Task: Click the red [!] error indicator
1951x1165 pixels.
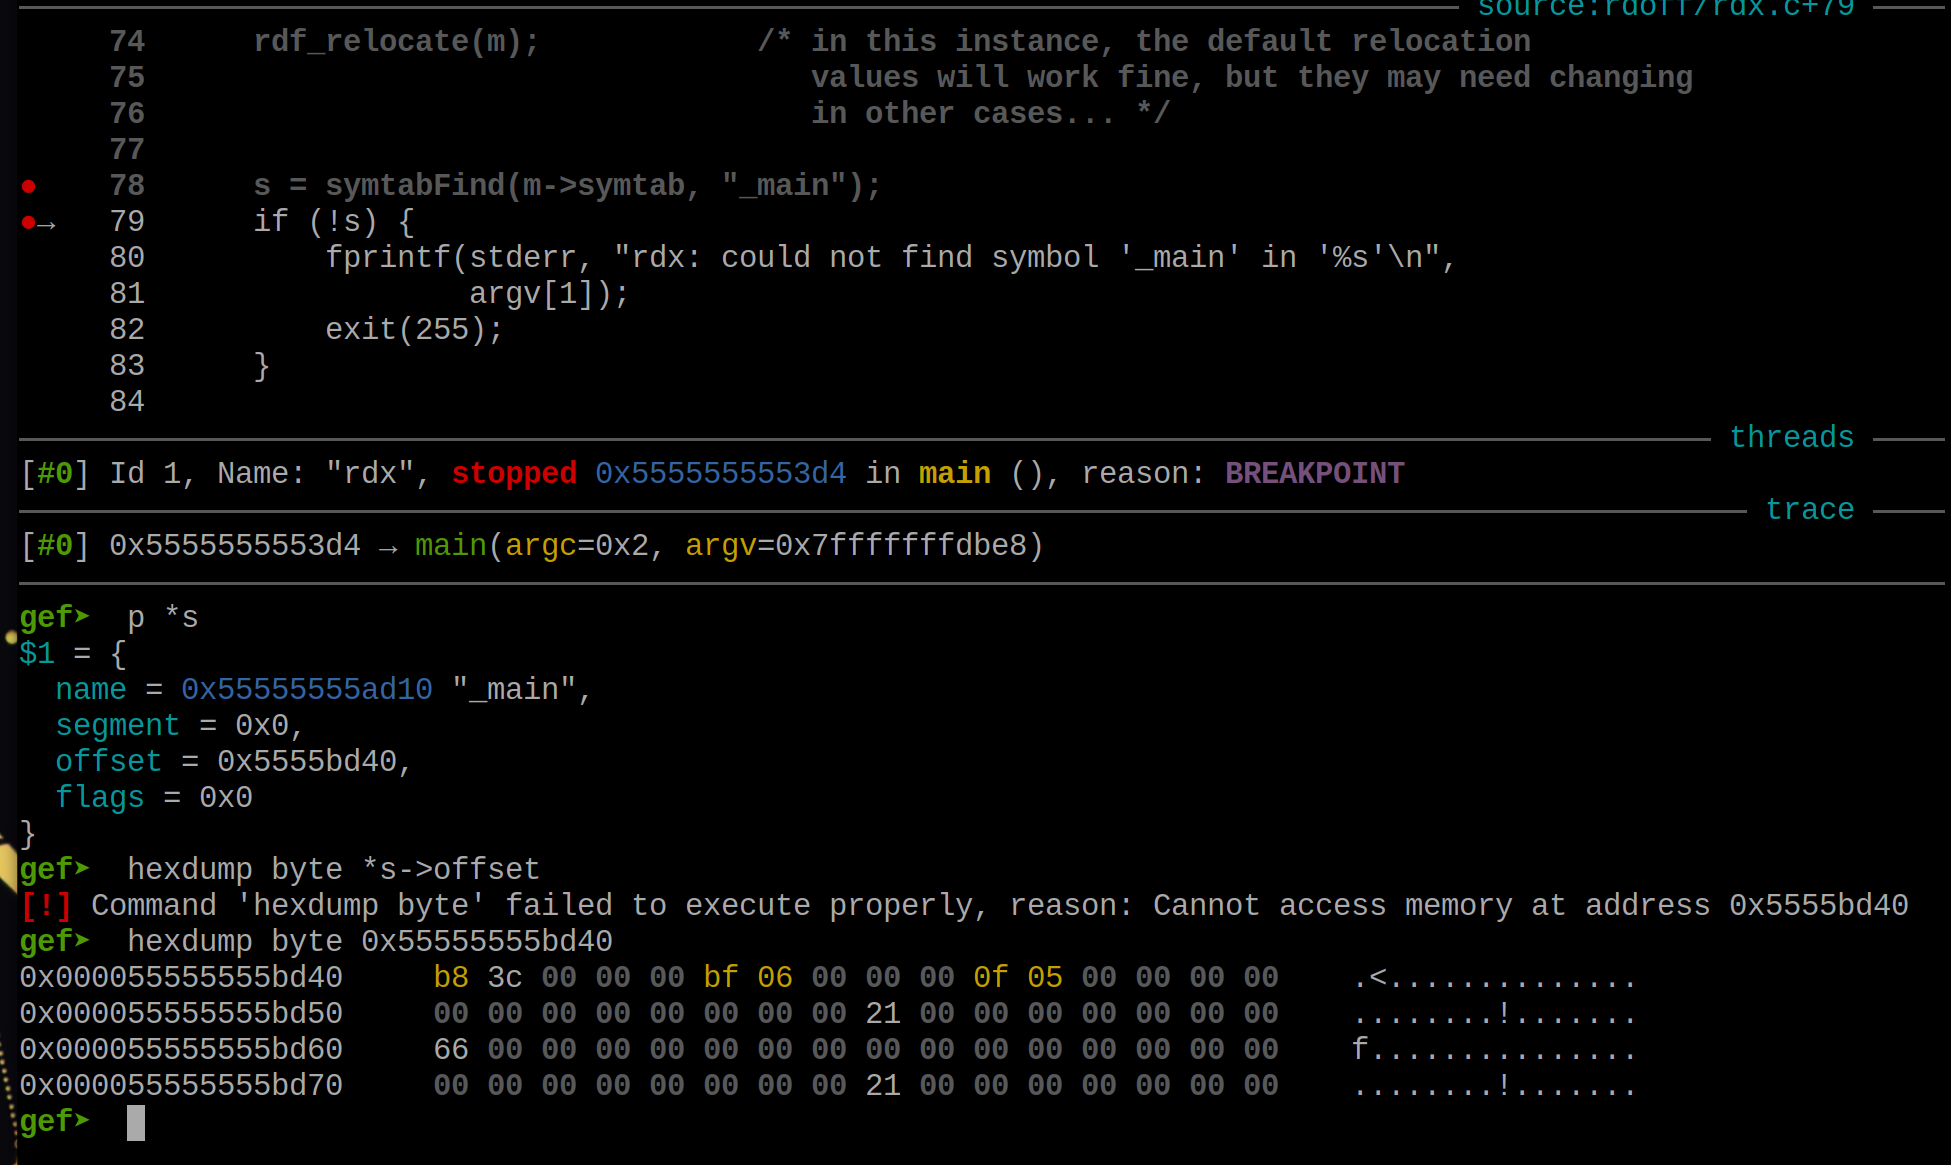Action: [46, 906]
